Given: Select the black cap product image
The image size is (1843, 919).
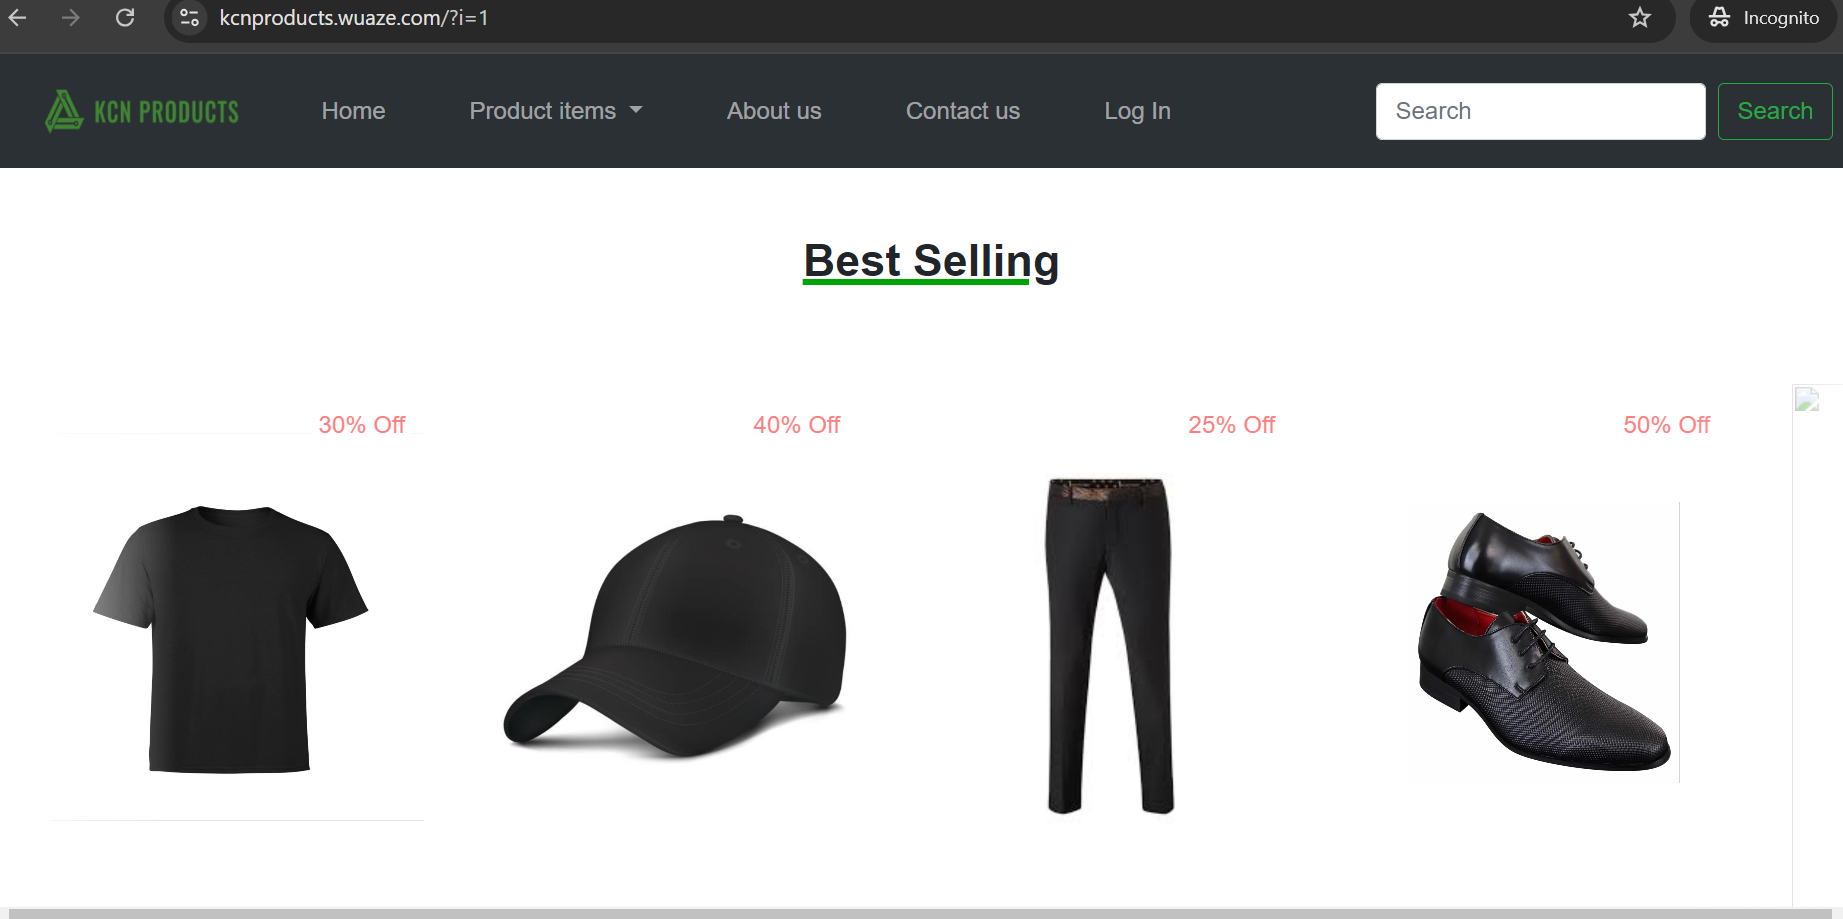Looking at the screenshot, I should click(675, 636).
